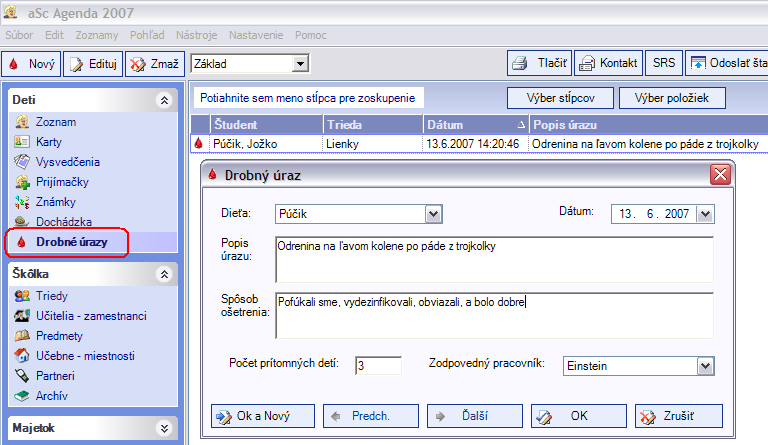This screenshot has height=445, width=768.
Task: Click the Karty cards icon
Action: (22, 141)
